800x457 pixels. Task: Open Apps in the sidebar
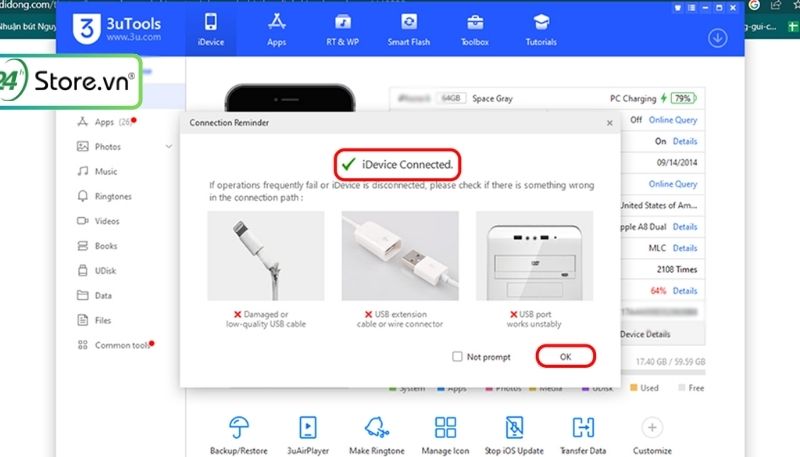tap(107, 122)
